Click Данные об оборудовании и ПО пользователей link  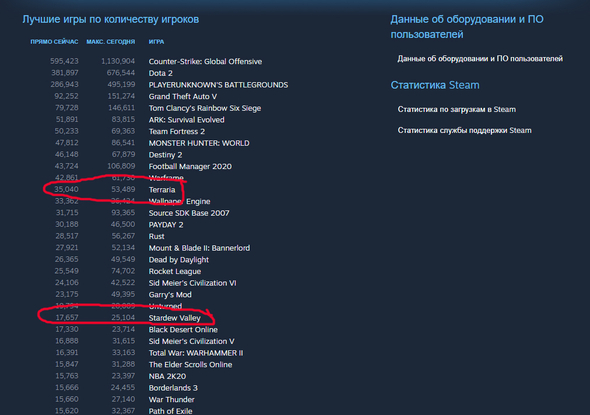click(x=480, y=59)
